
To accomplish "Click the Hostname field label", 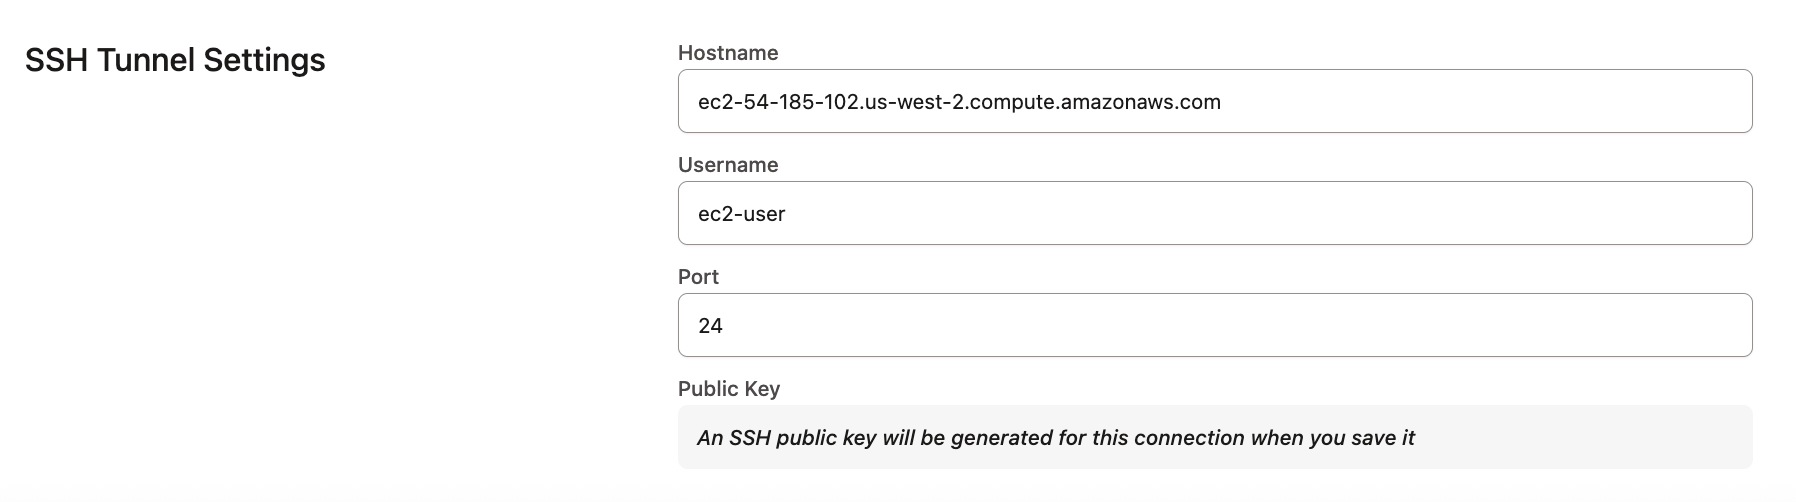I will tap(728, 53).
